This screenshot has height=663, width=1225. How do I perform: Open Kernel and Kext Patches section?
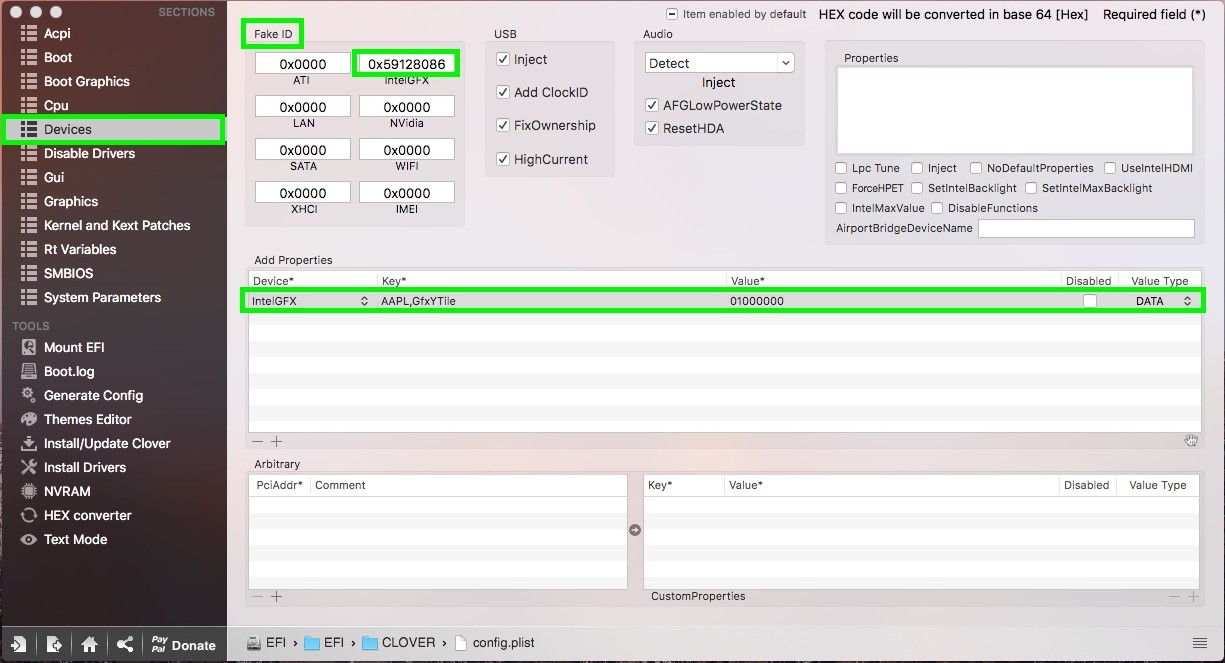tap(117, 225)
